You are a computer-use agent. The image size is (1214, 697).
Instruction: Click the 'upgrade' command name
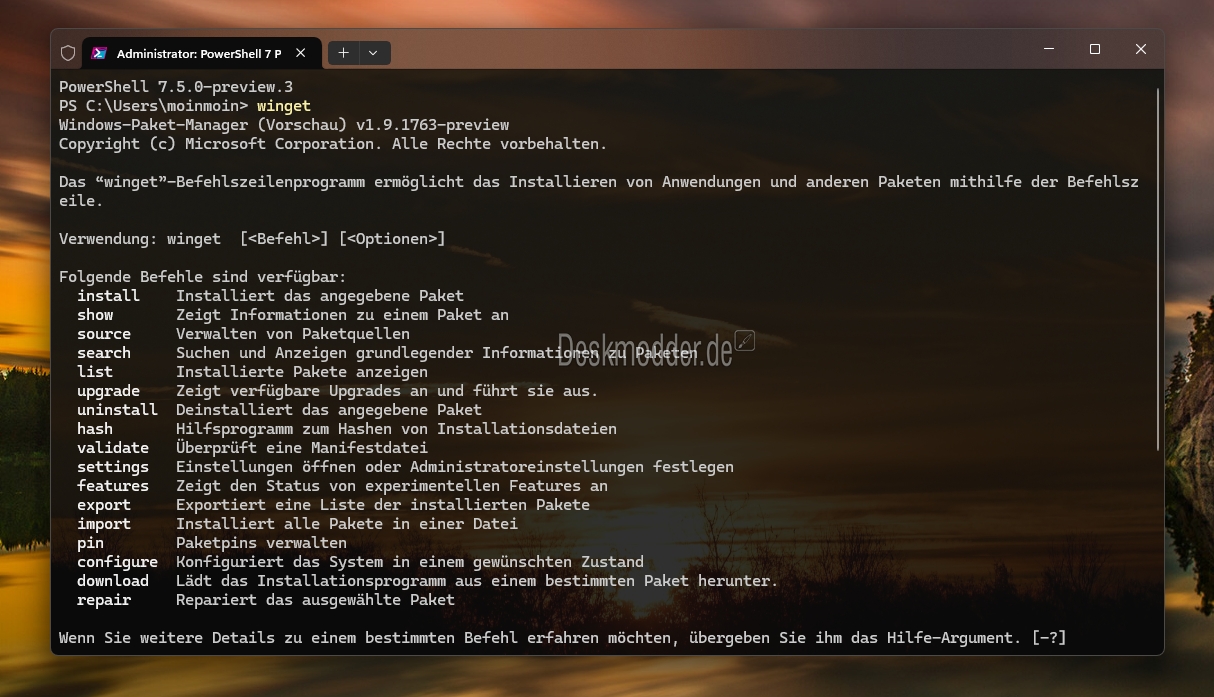pos(108,391)
